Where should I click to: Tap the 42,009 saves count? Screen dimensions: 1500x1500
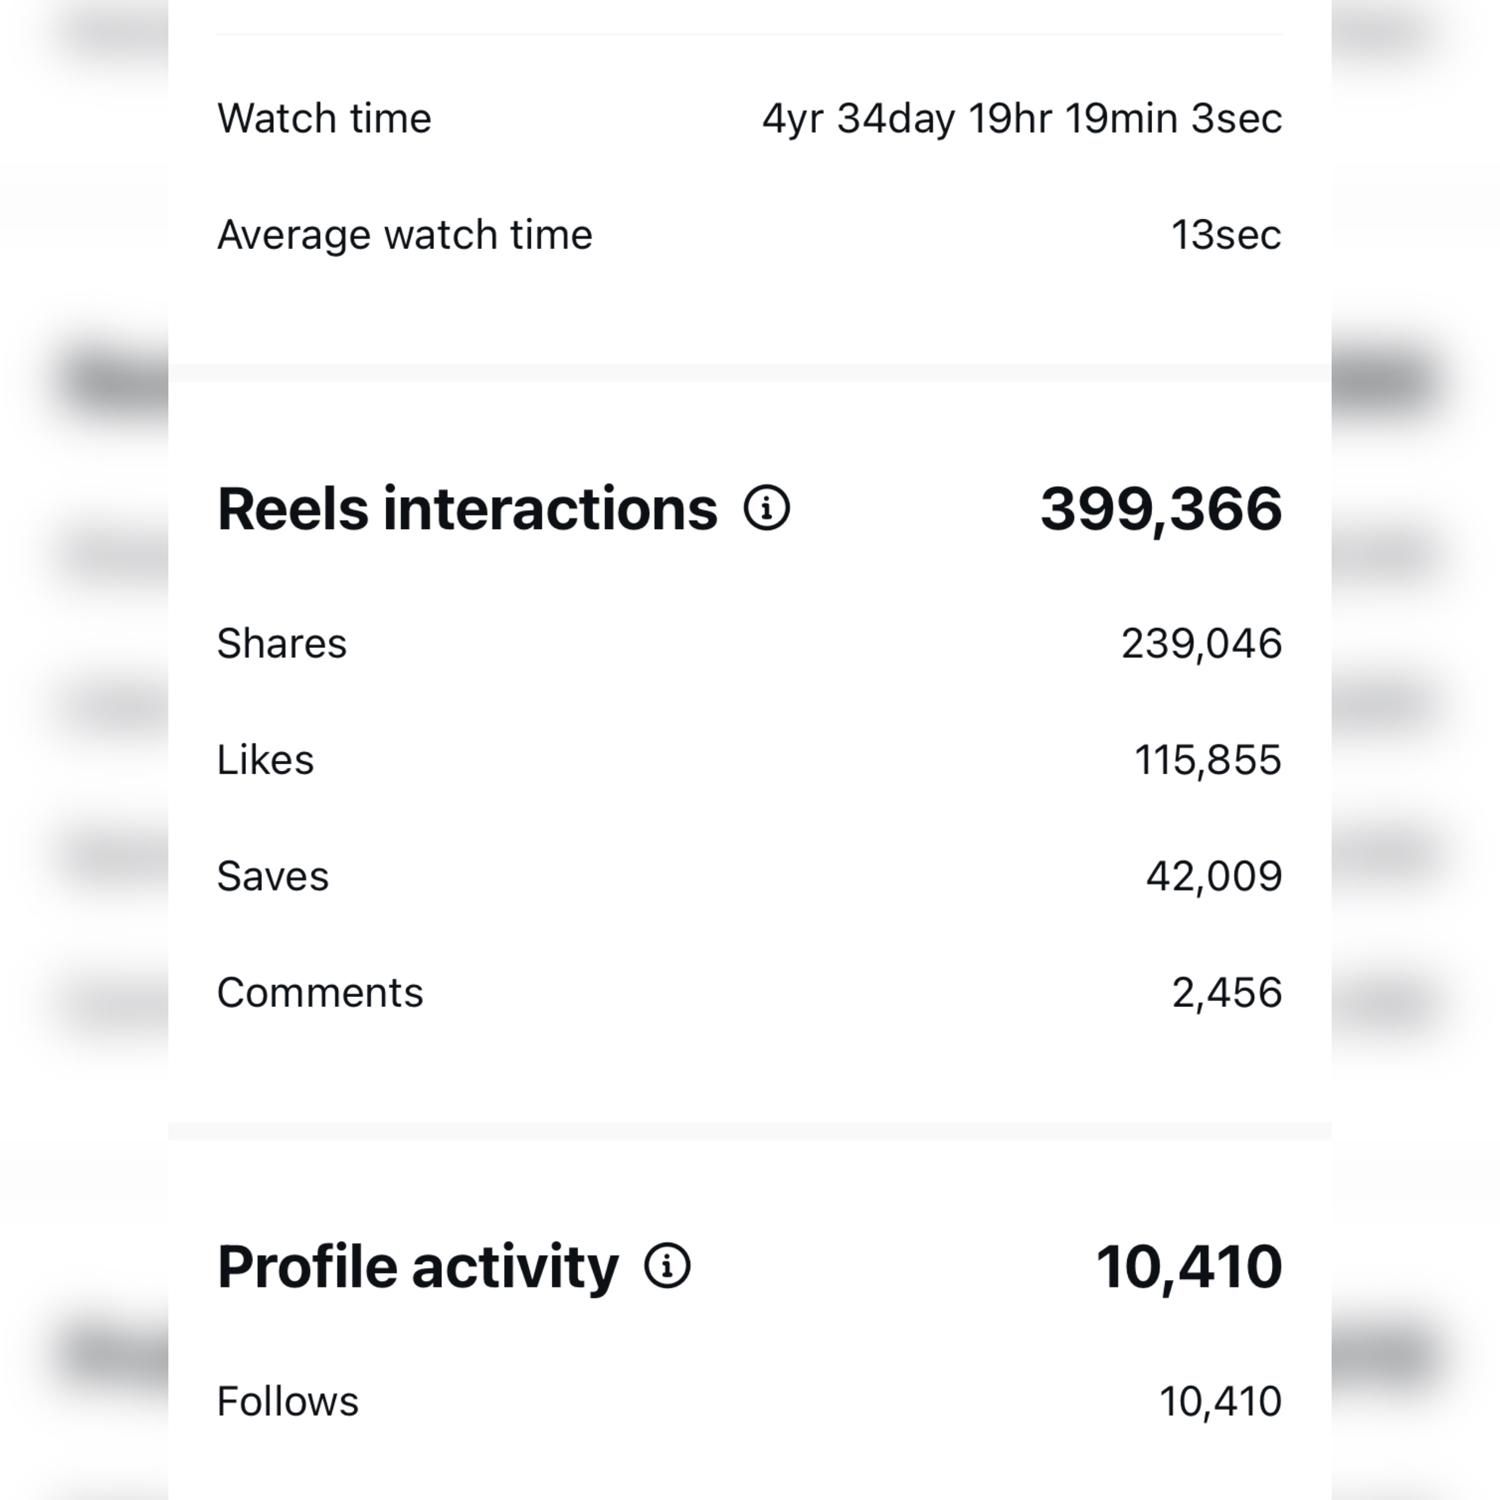tap(1213, 876)
